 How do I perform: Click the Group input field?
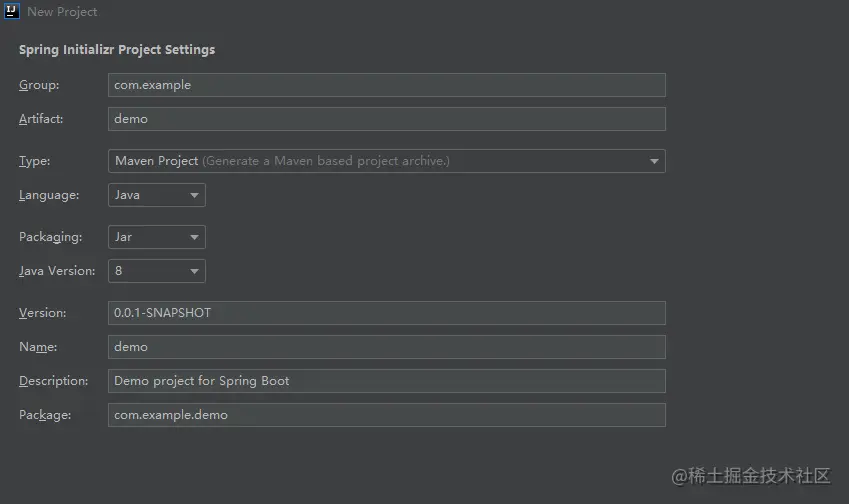(387, 85)
